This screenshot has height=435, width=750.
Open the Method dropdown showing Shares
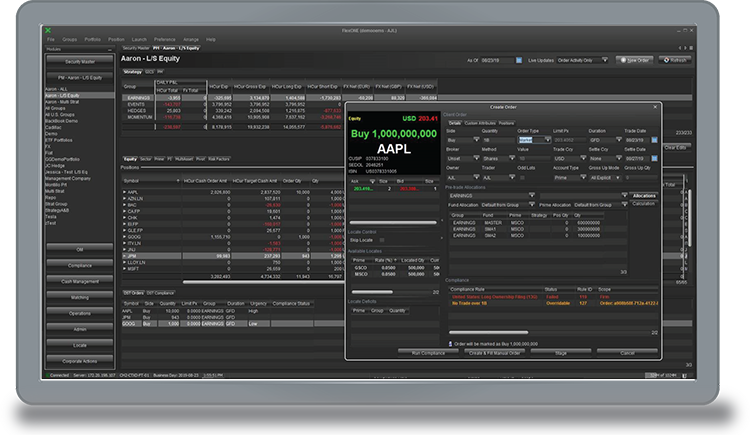point(512,158)
